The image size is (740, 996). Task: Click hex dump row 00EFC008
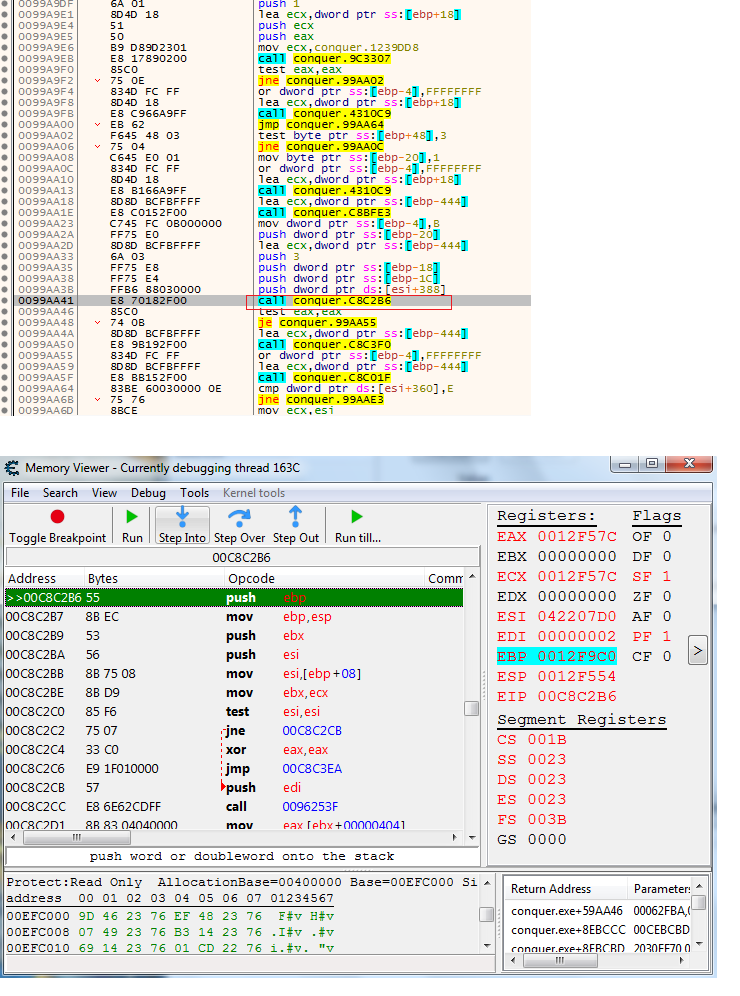pyautogui.click(x=170, y=932)
